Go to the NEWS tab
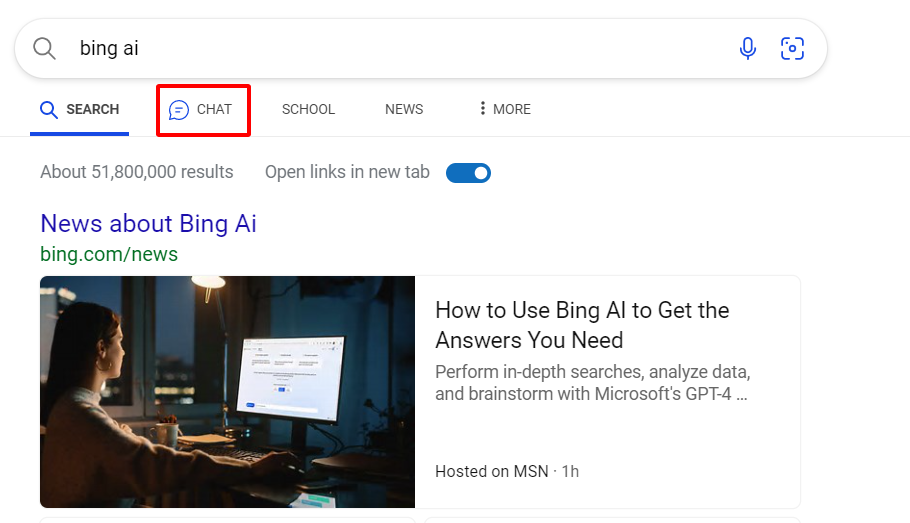The width and height of the screenshot is (910, 523). click(404, 109)
